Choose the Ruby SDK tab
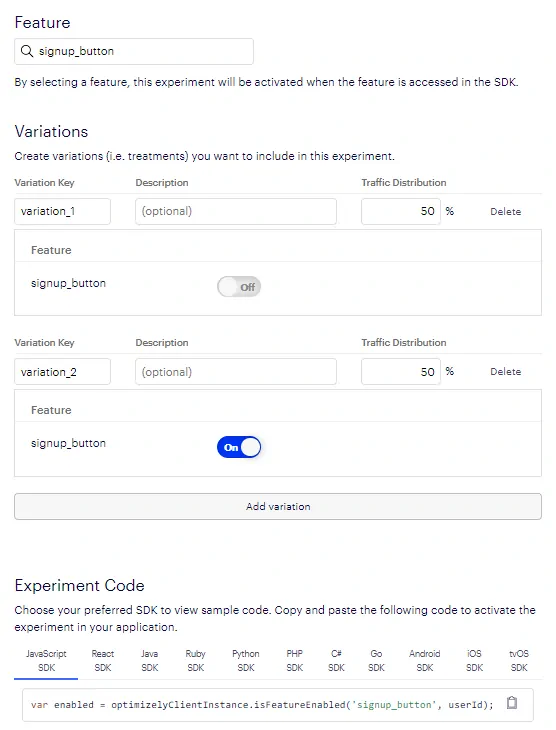 click(196, 661)
